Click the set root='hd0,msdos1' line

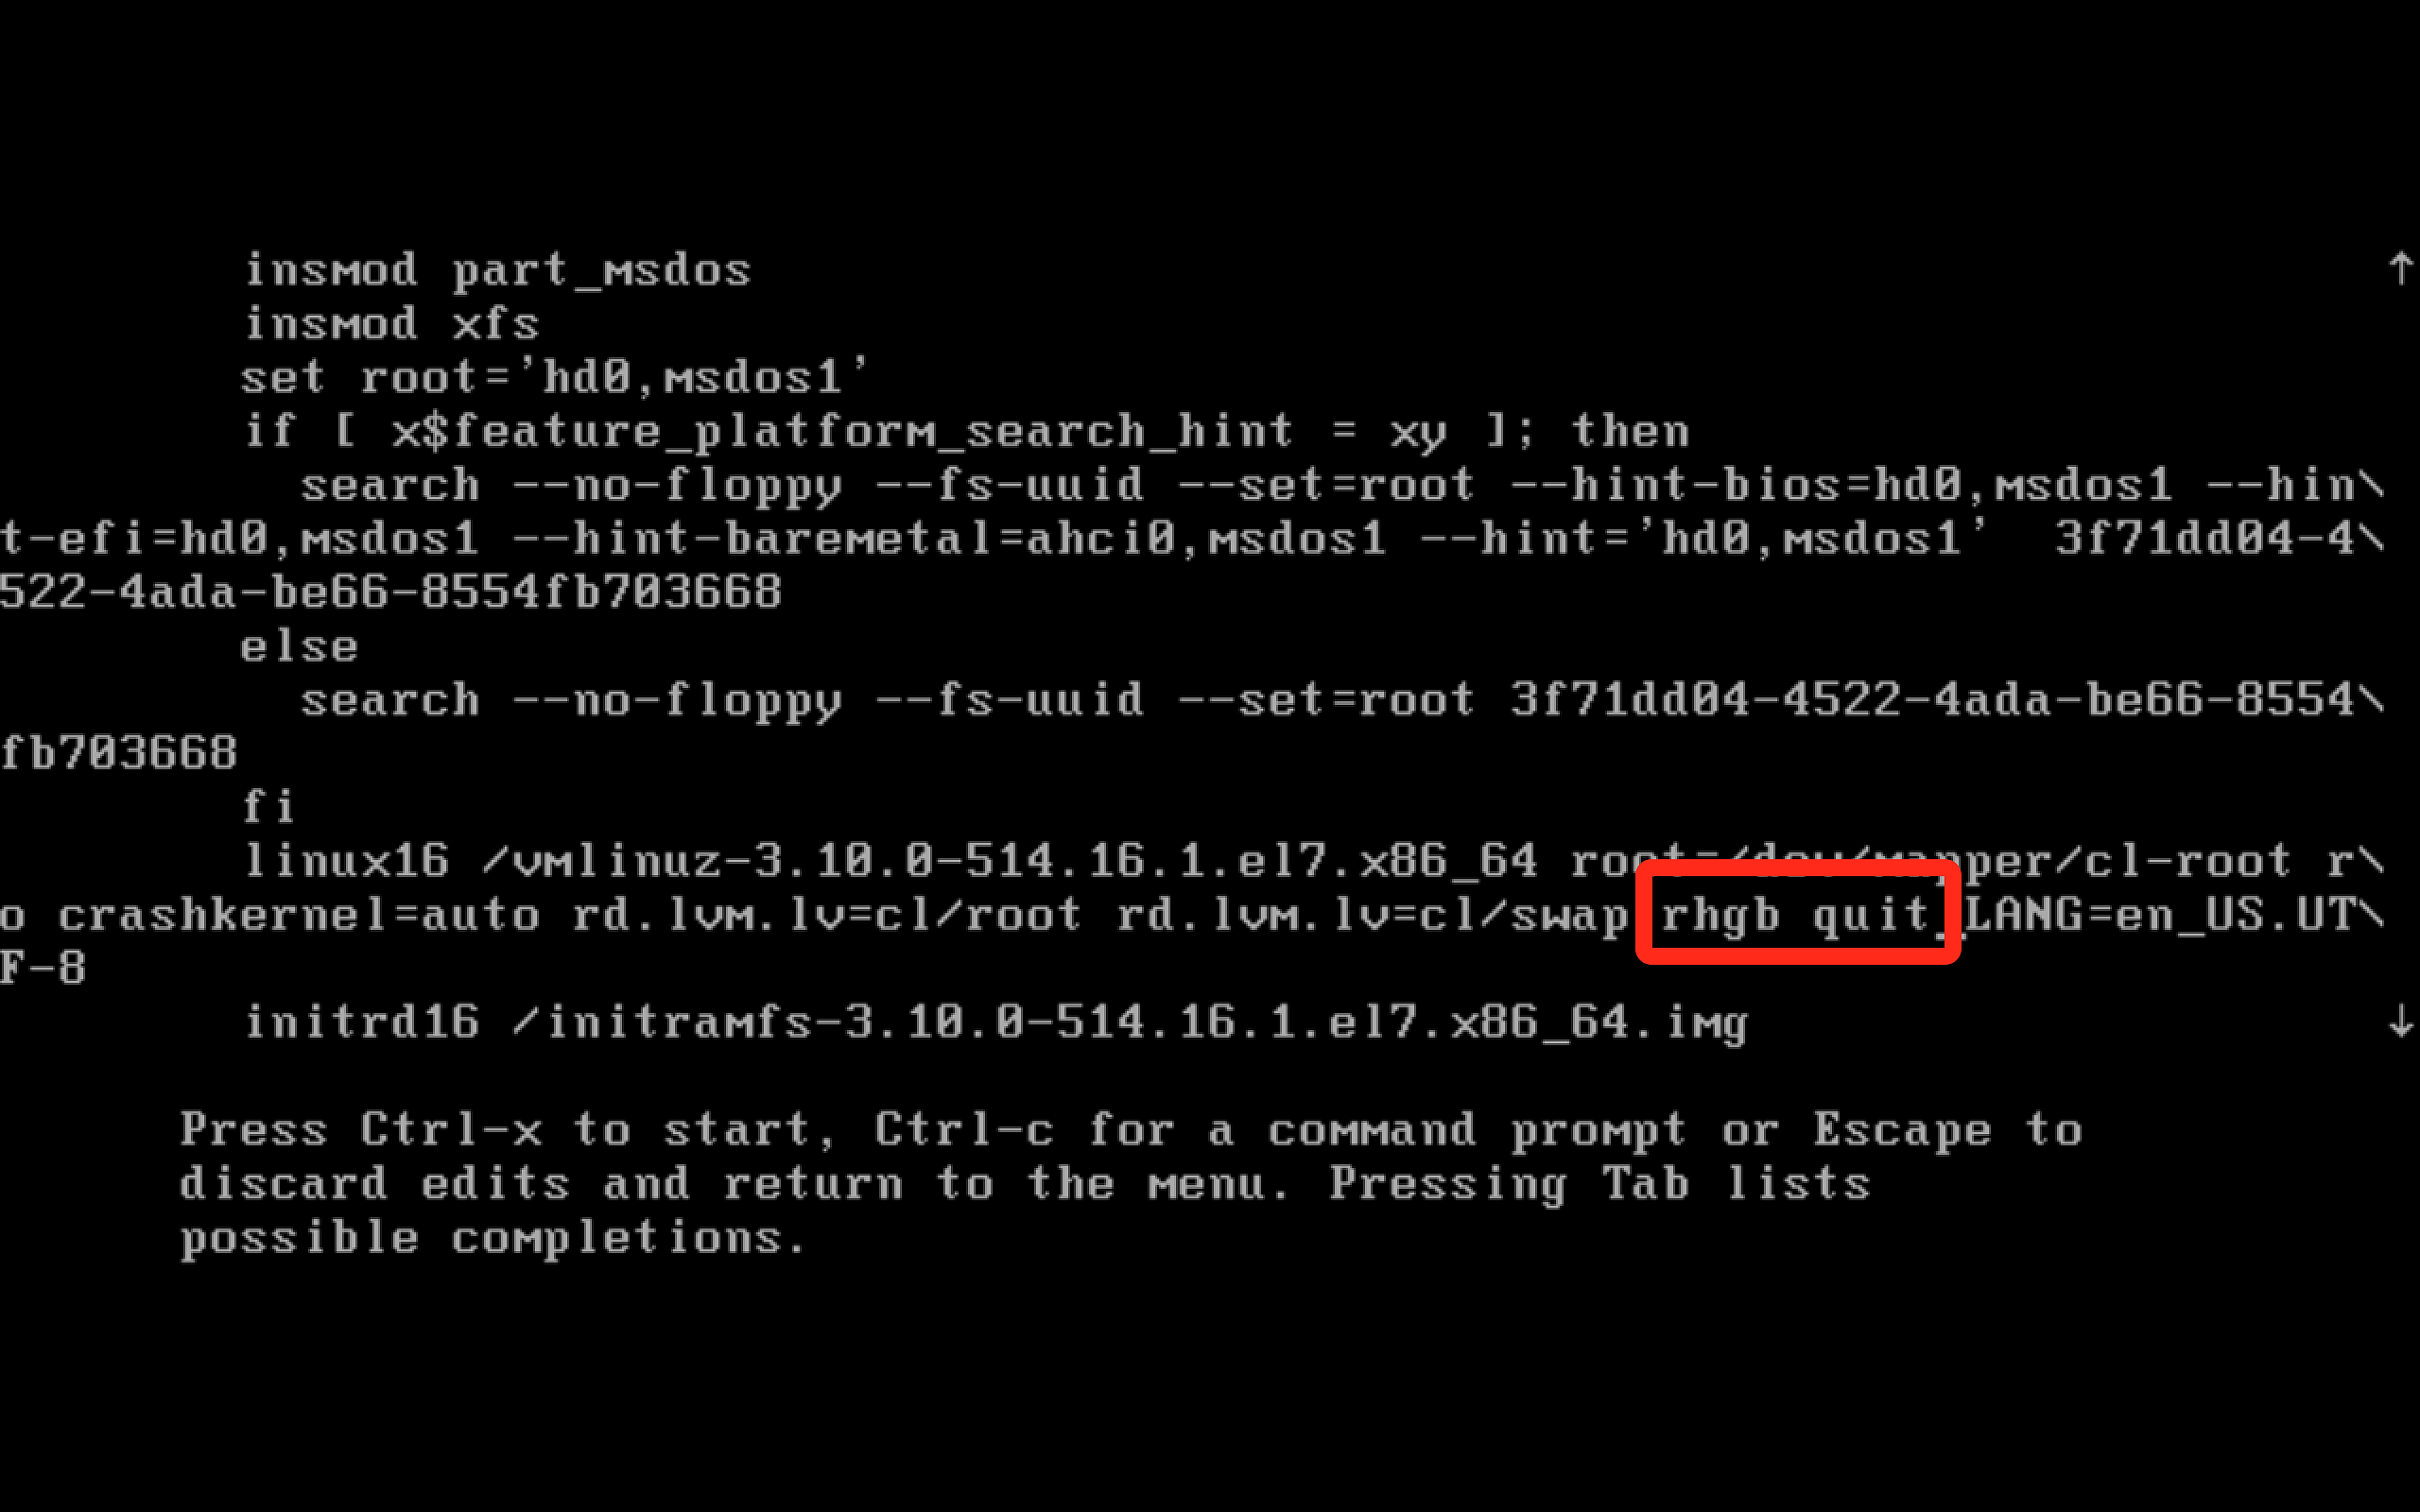(x=554, y=378)
